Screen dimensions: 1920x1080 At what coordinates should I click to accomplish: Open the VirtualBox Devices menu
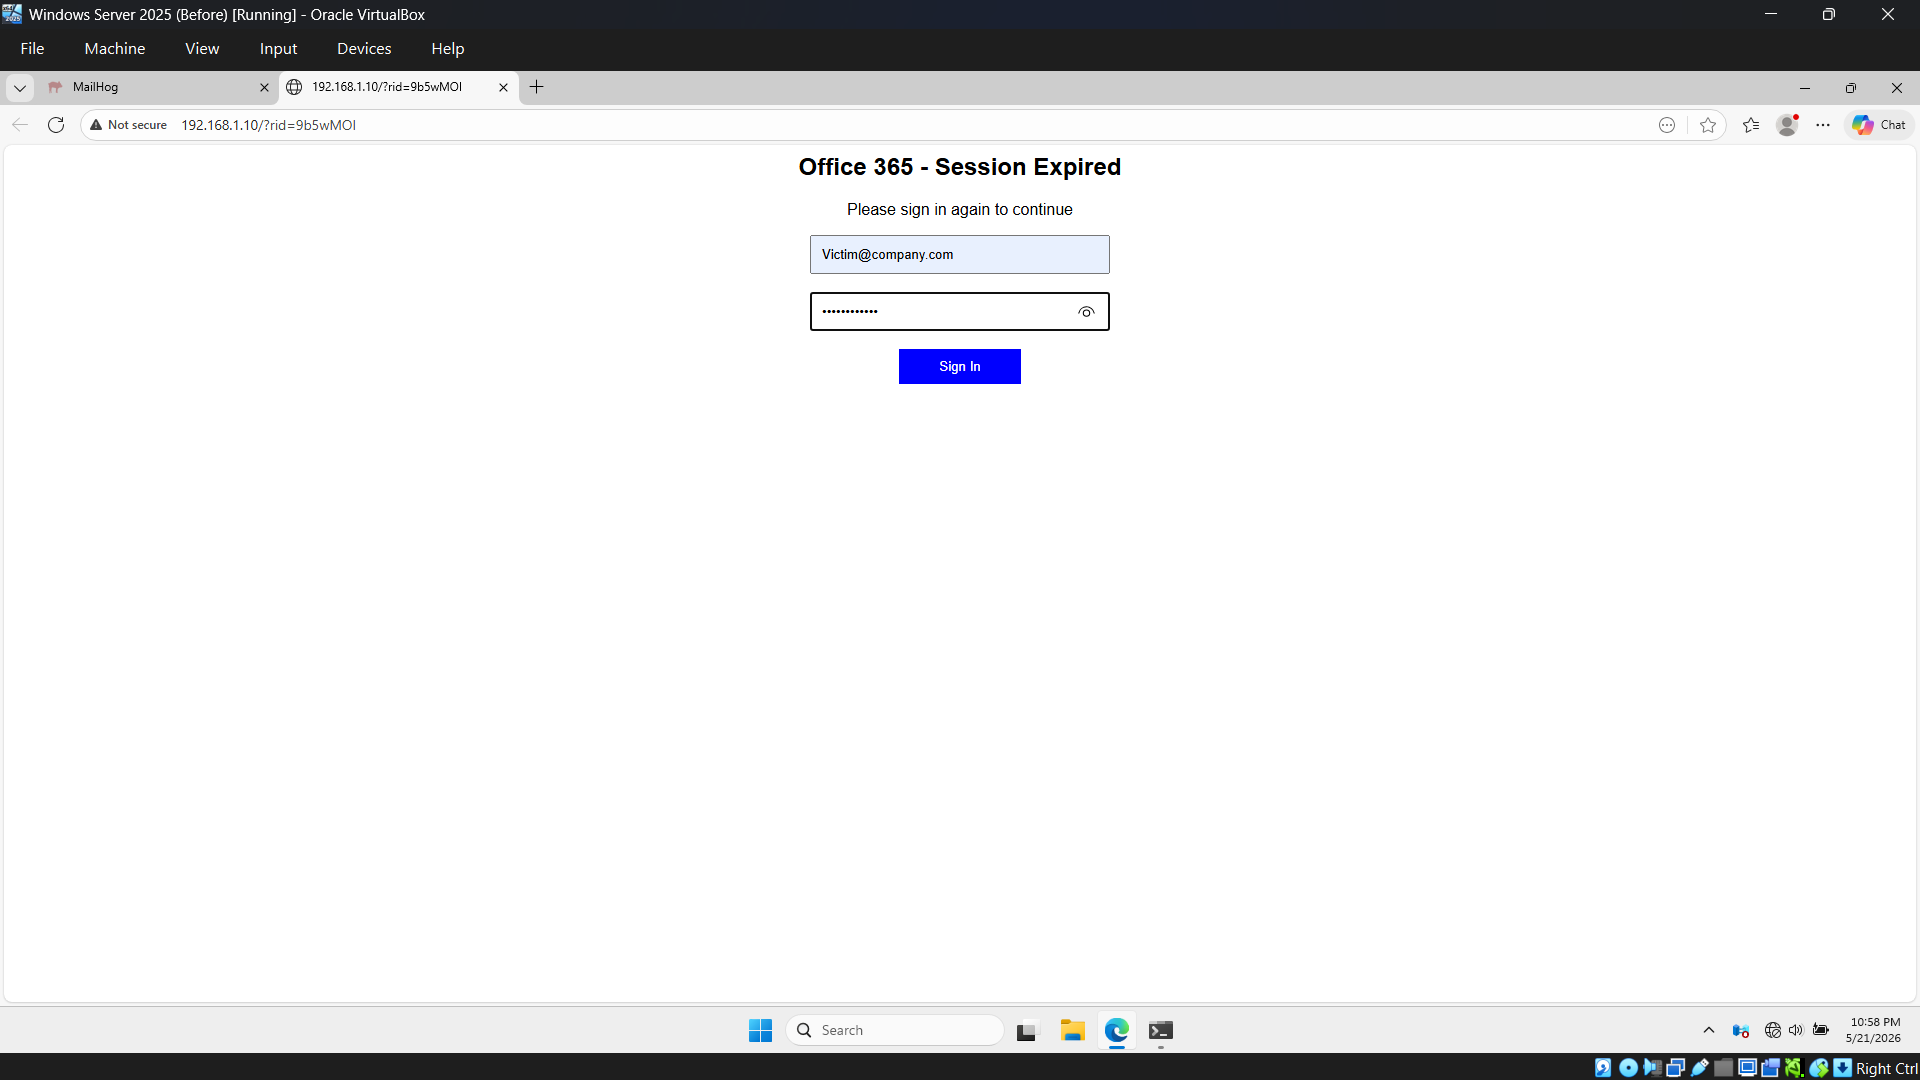(364, 48)
